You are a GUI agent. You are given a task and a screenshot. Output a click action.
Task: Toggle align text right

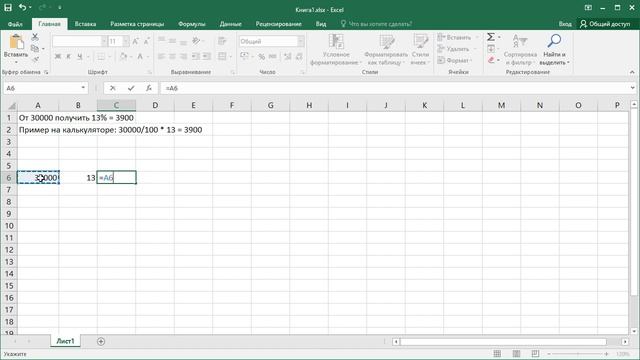coord(184,56)
